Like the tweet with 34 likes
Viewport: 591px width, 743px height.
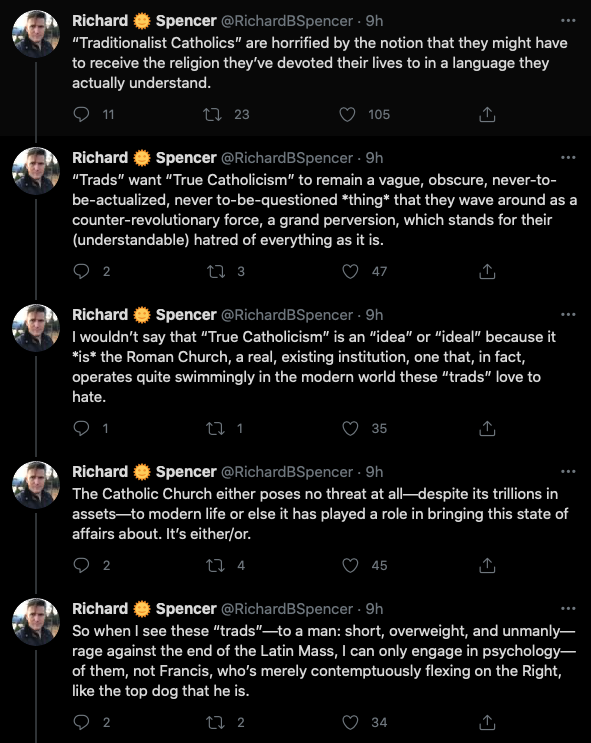[x=350, y=722]
